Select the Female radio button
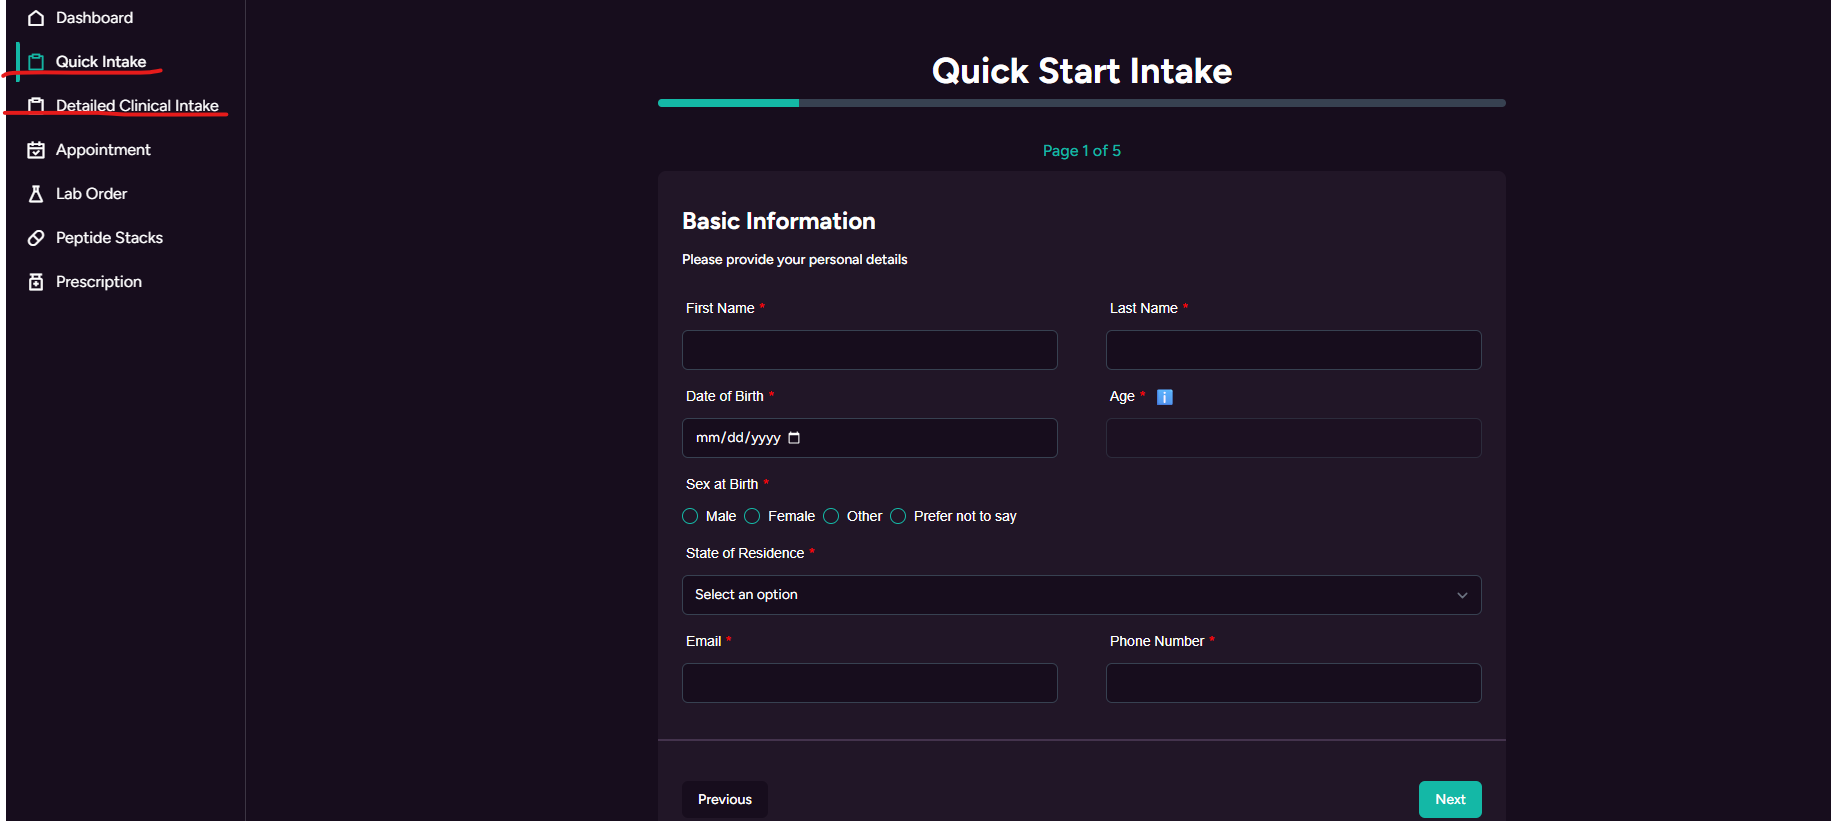The image size is (1831, 821). 752,516
